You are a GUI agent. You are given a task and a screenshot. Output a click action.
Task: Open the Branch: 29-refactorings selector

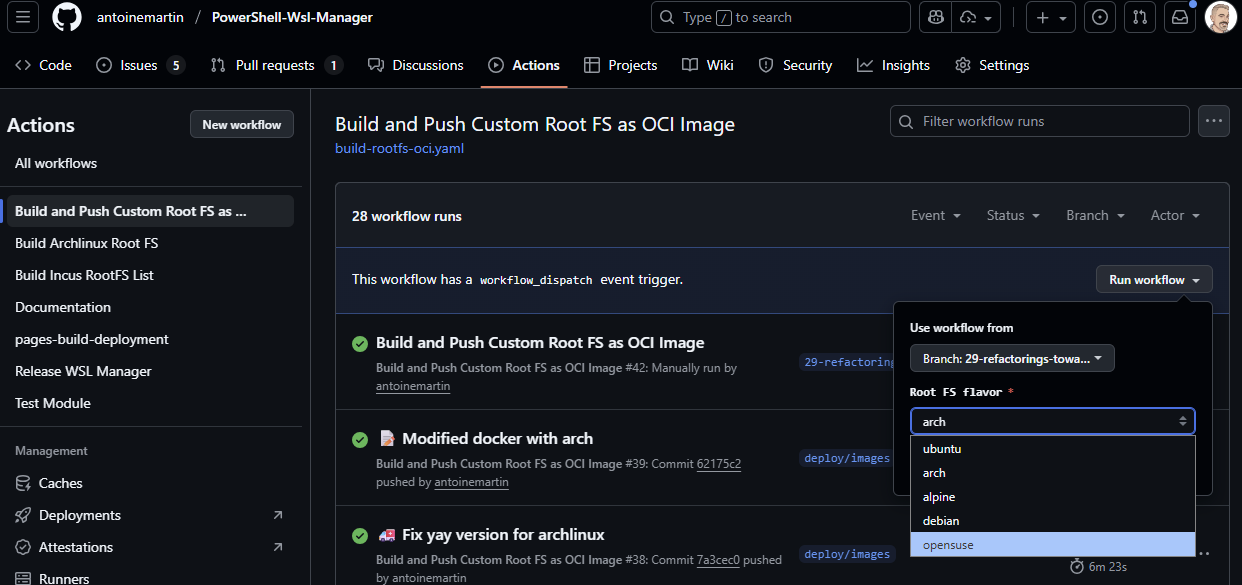[1012, 358]
